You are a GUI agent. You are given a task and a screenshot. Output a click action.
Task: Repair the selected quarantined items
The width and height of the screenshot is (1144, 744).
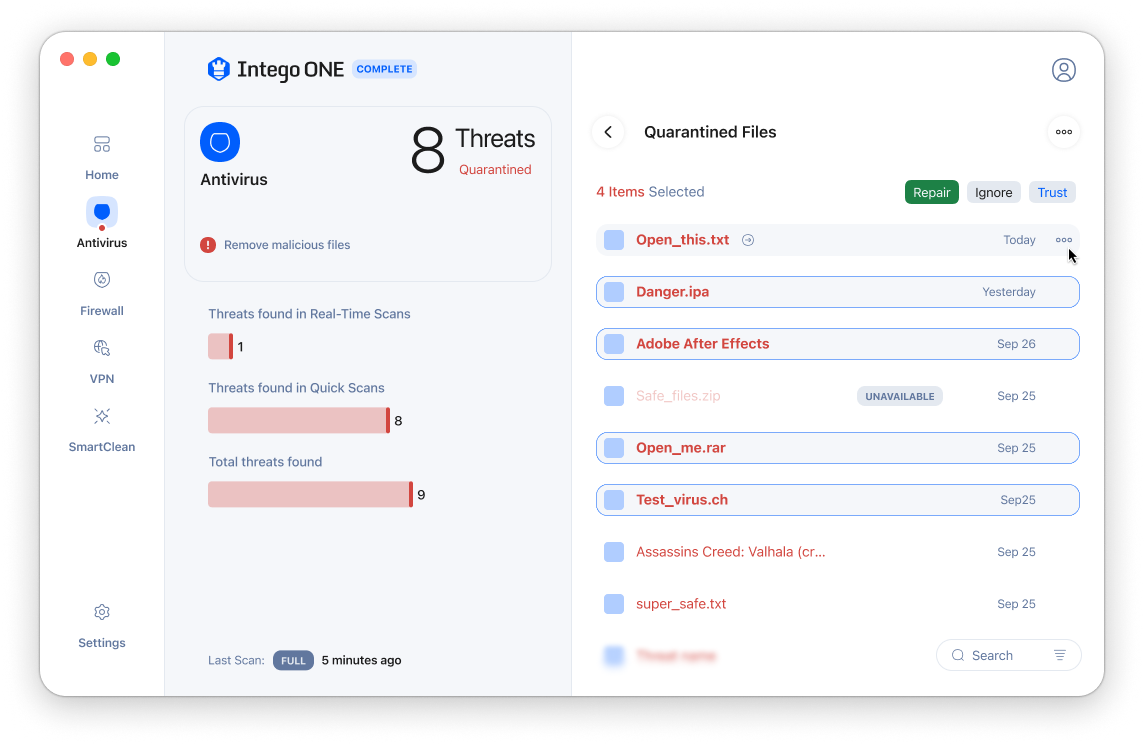click(x=932, y=193)
